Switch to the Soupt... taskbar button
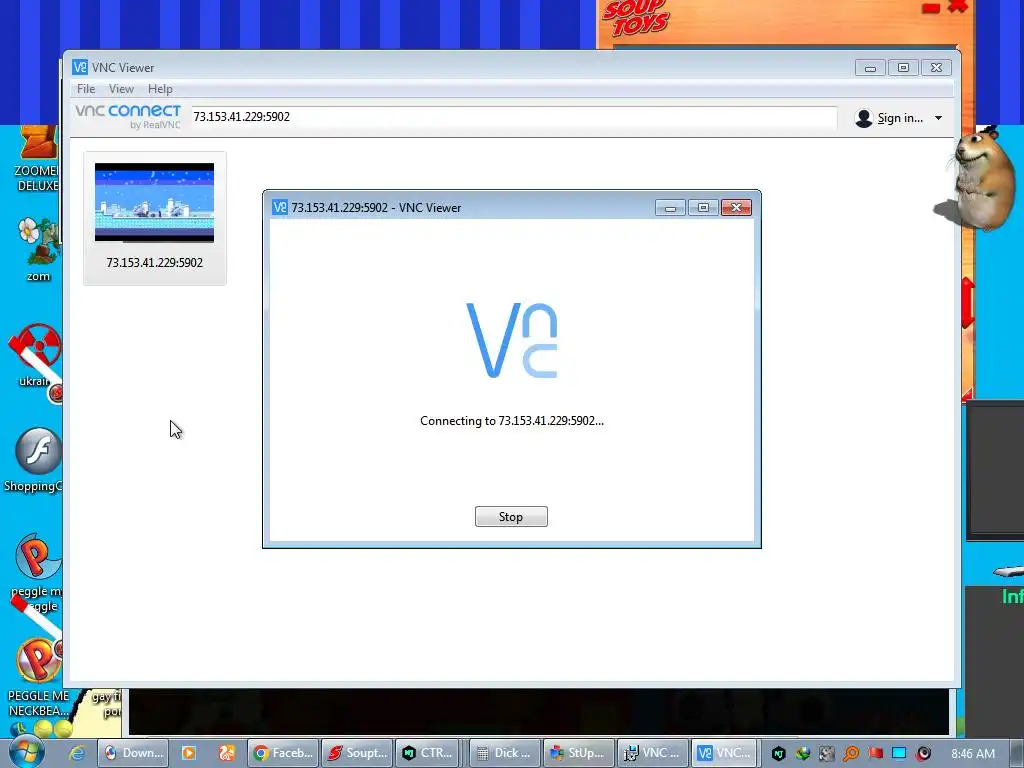This screenshot has height=768, width=1024. [x=357, y=753]
